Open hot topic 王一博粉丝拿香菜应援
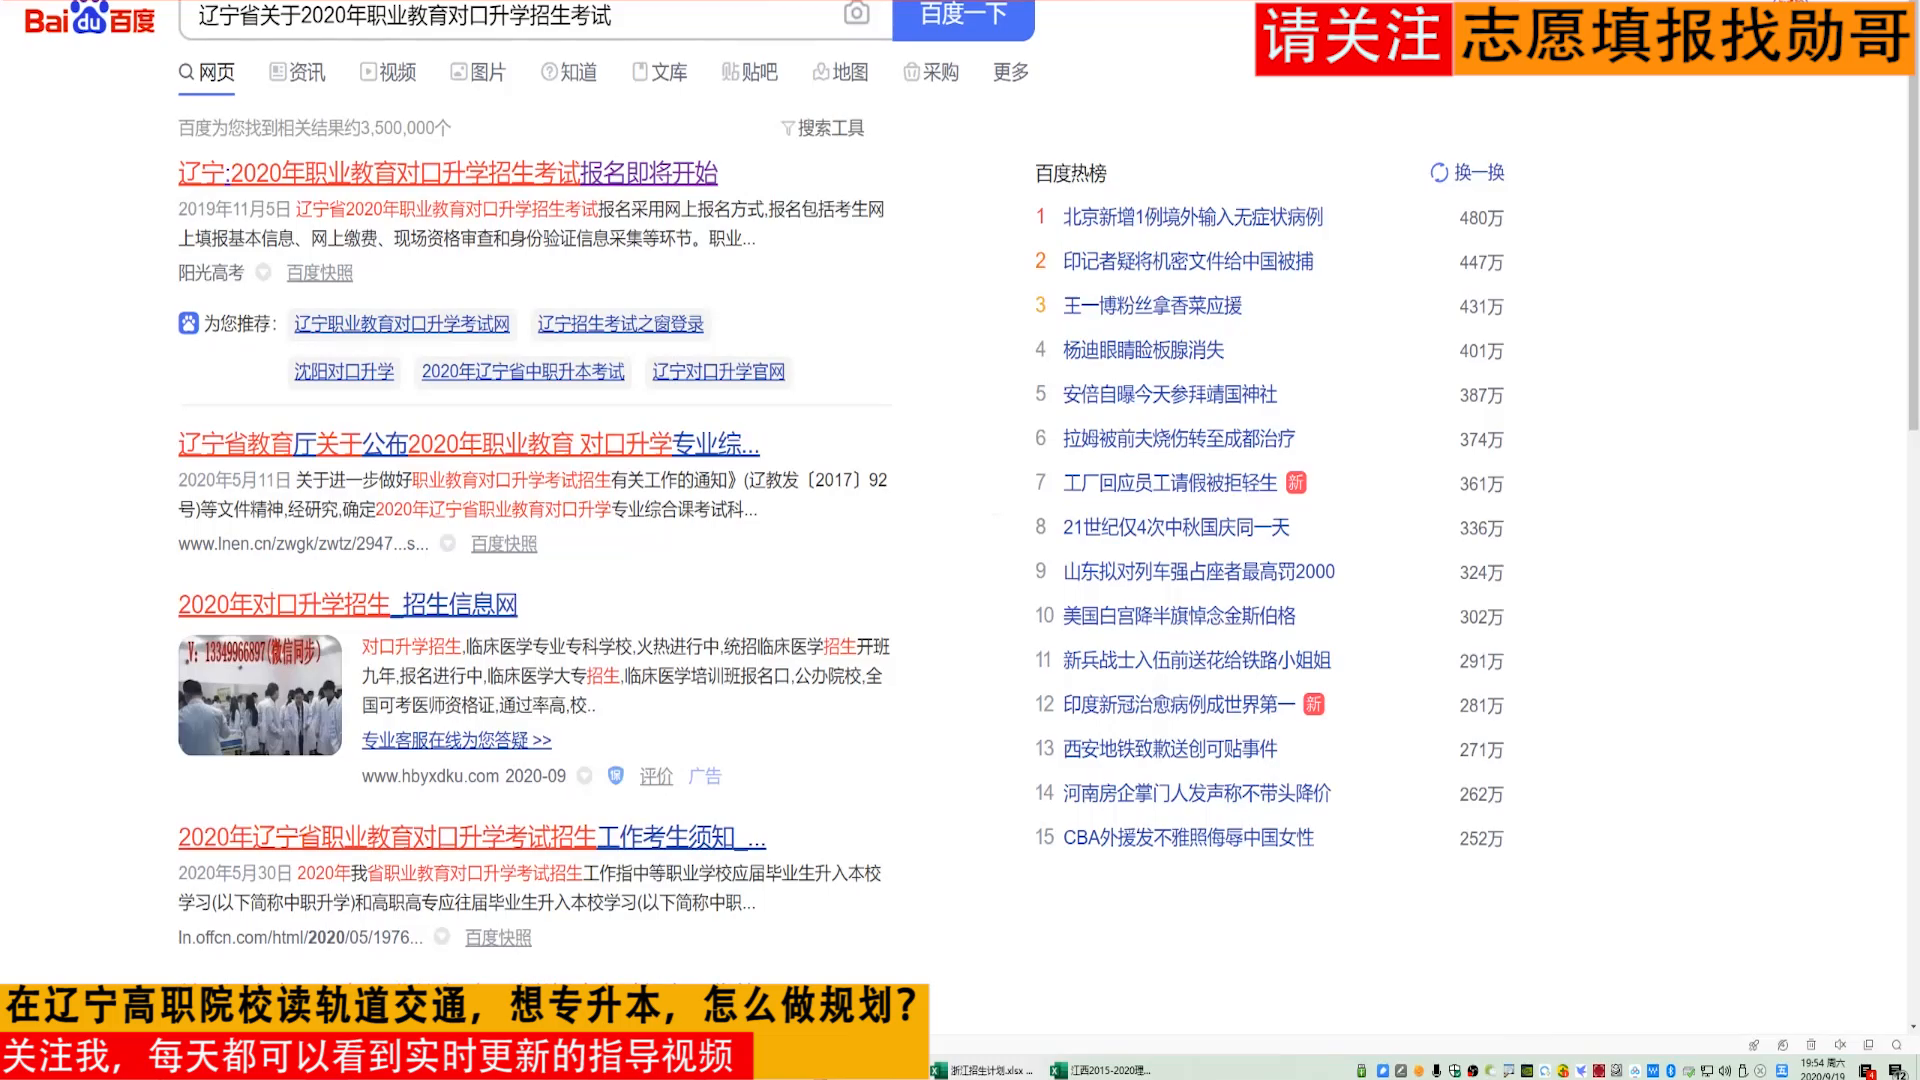This screenshot has height=1080, width=1920. (x=1152, y=306)
